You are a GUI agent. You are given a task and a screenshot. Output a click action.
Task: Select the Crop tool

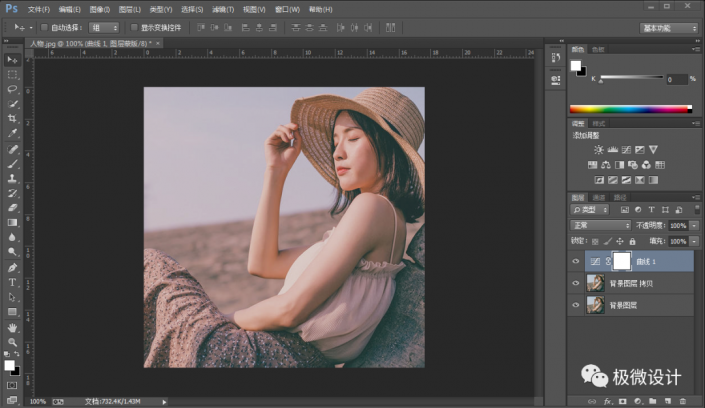pos(12,118)
